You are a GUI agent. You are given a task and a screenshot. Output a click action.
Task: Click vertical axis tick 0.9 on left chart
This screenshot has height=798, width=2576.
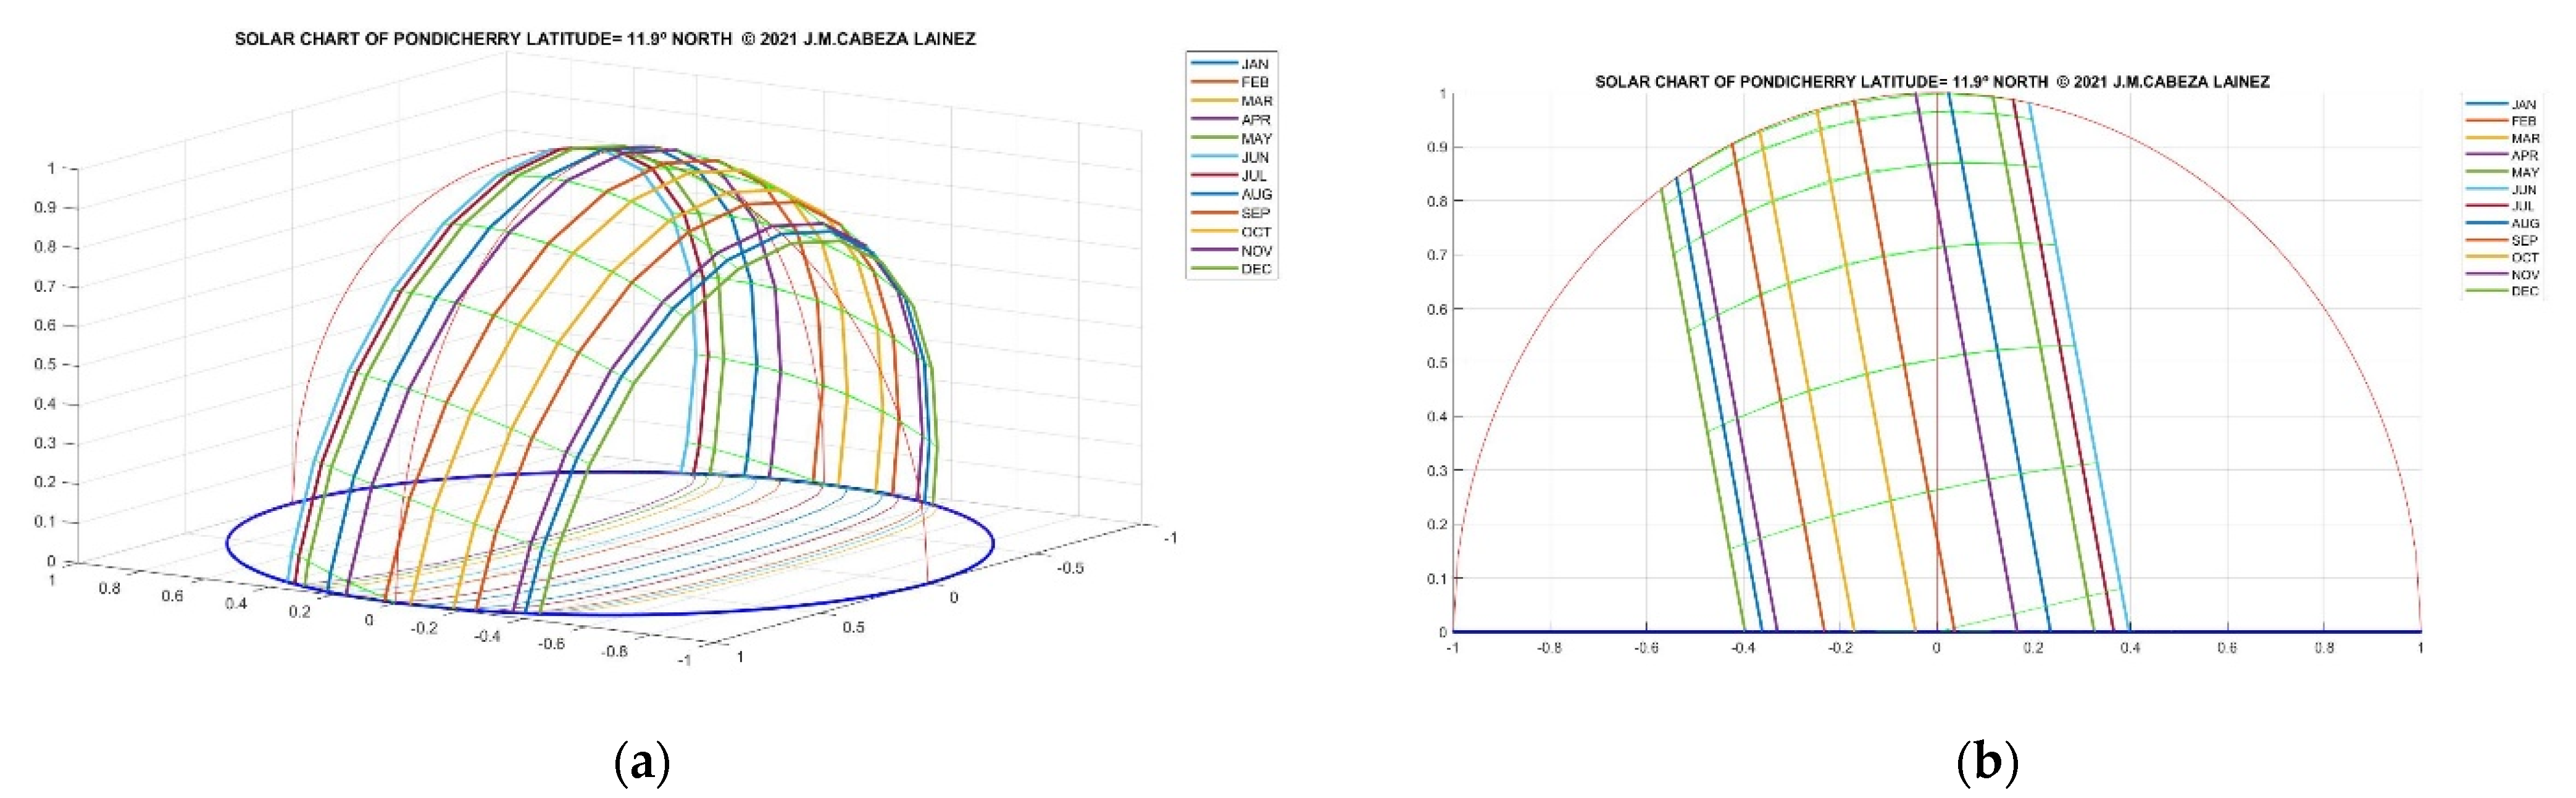tap(44, 208)
